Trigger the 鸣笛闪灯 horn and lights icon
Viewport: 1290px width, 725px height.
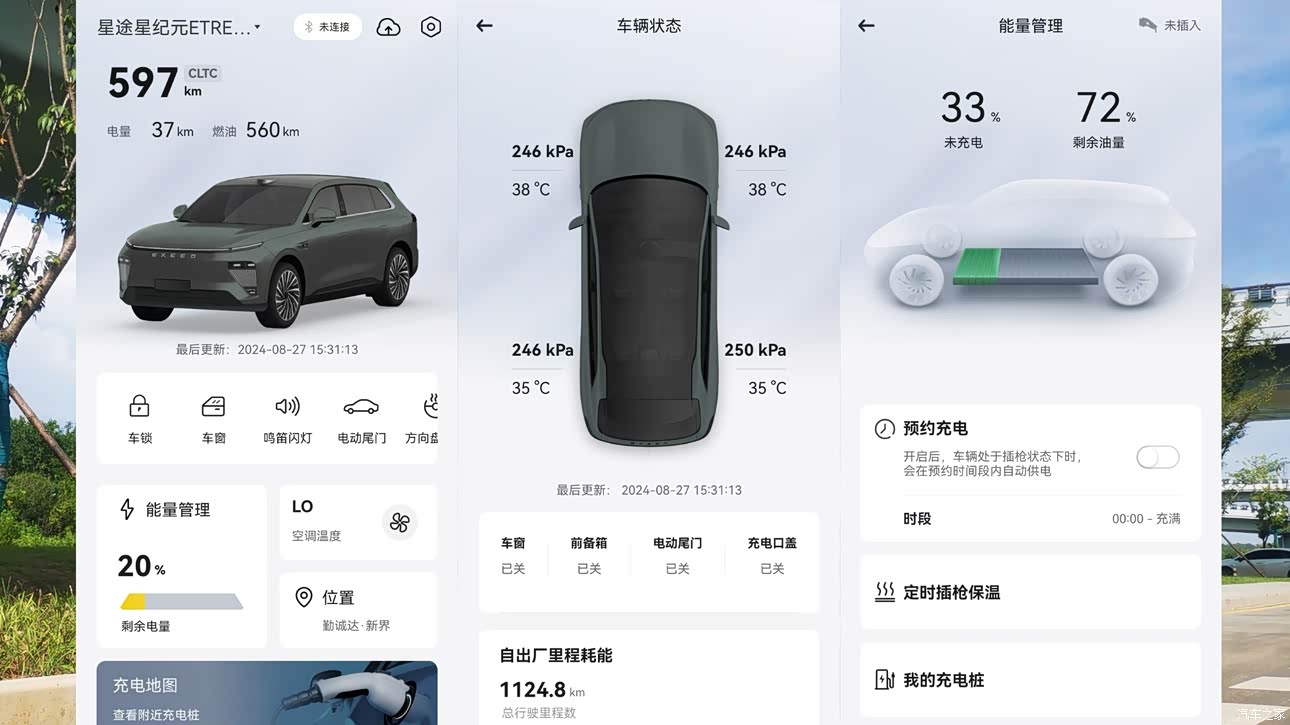click(287, 406)
